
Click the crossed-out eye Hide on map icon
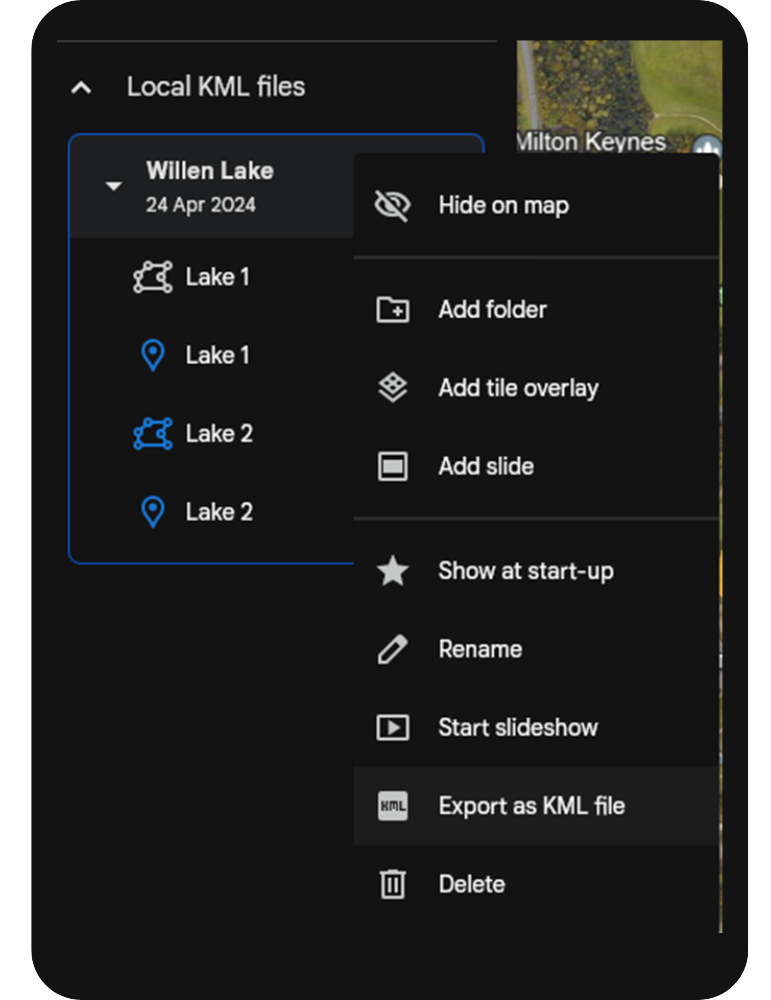(x=392, y=206)
